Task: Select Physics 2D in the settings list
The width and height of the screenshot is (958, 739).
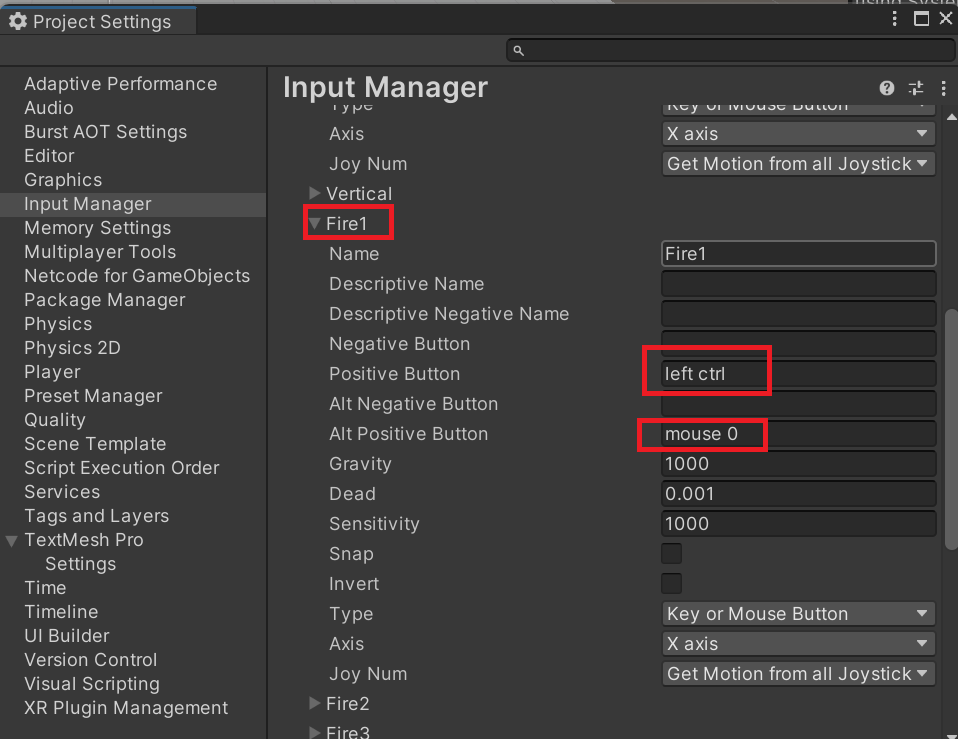Action: point(72,348)
